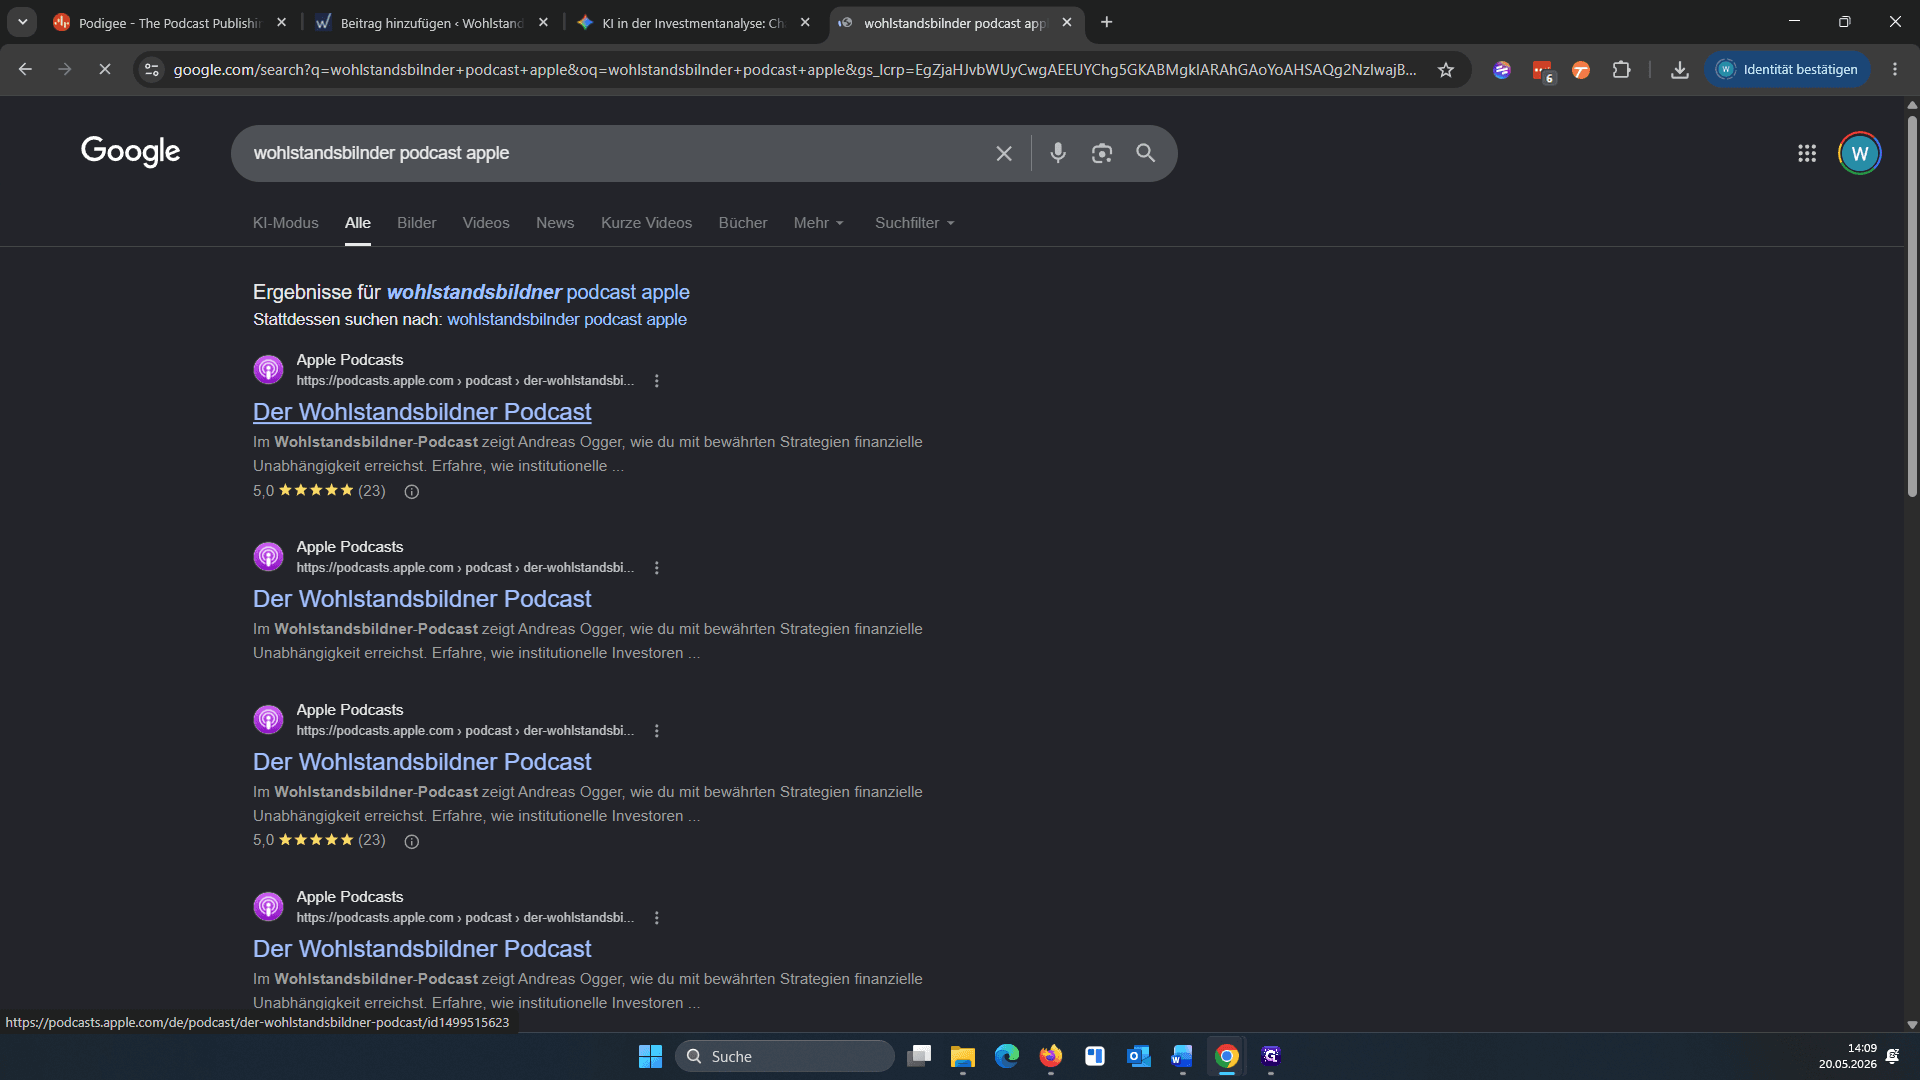The height and width of the screenshot is (1080, 1920).
Task: Select the News search tab
Action: [x=555, y=223]
